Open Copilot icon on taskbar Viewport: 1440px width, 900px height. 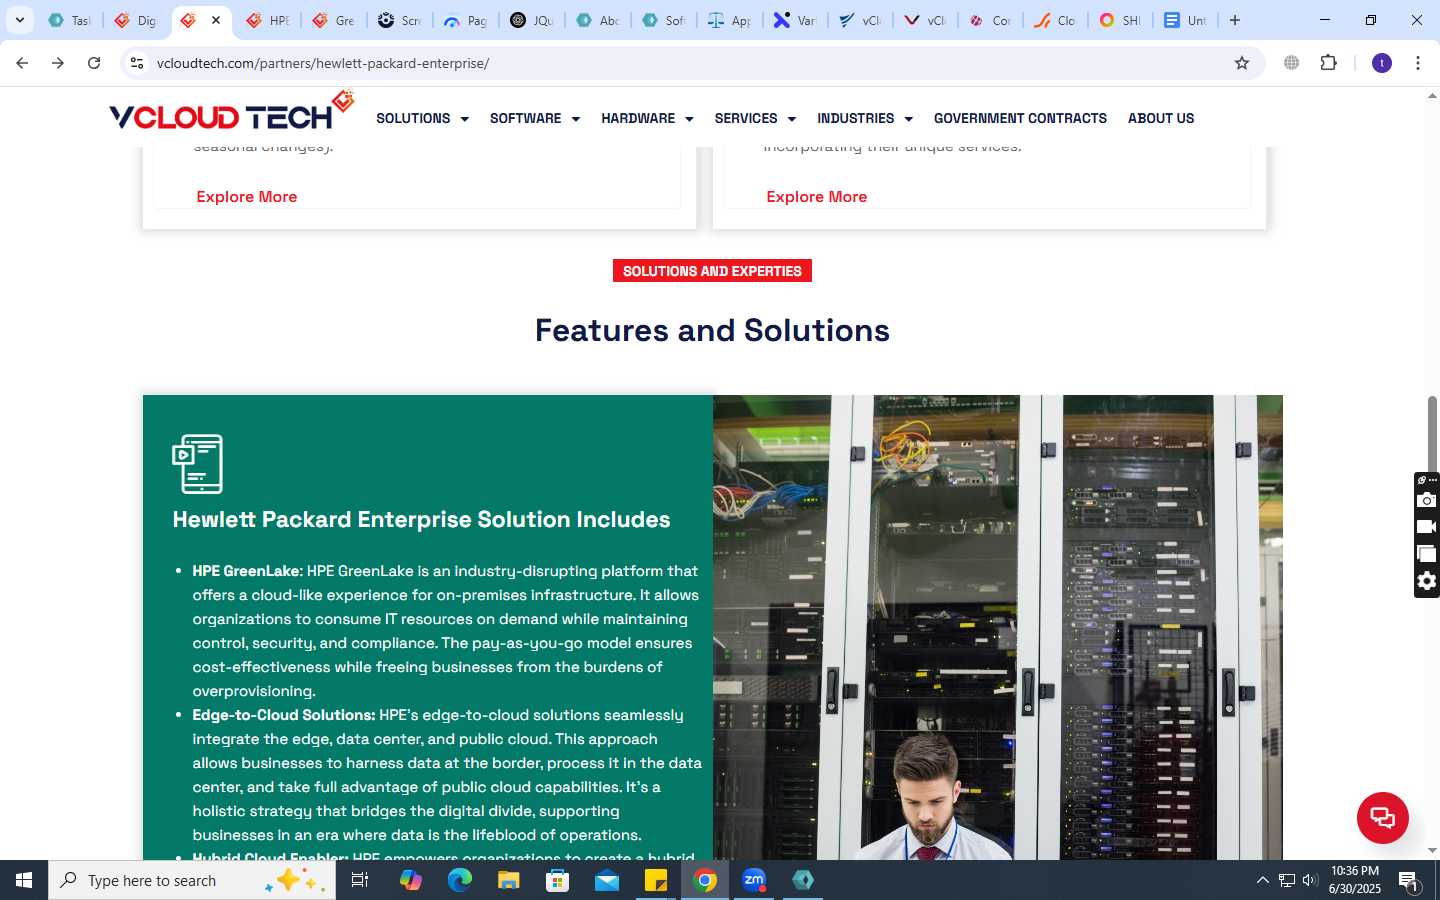410,880
